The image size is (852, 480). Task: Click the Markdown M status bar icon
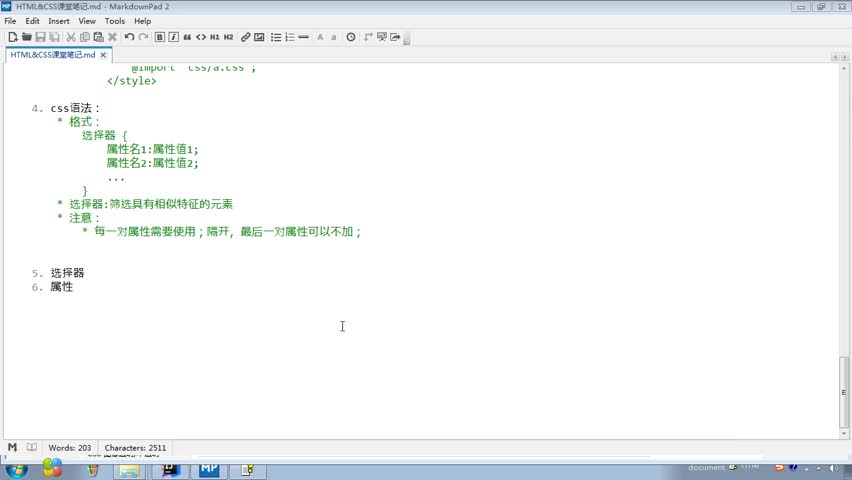pos(12,447)
